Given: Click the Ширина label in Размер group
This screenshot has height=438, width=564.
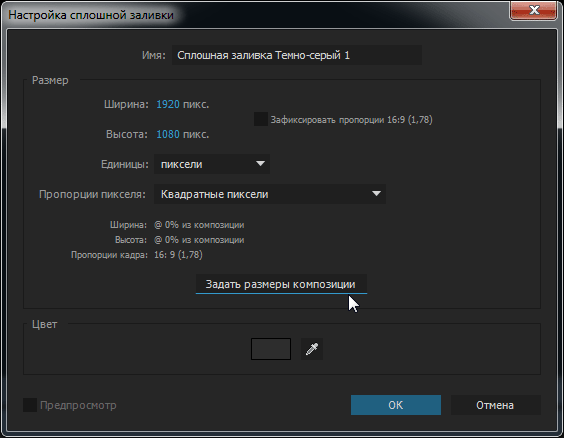Looking at the screenshot, I should 126,104.
